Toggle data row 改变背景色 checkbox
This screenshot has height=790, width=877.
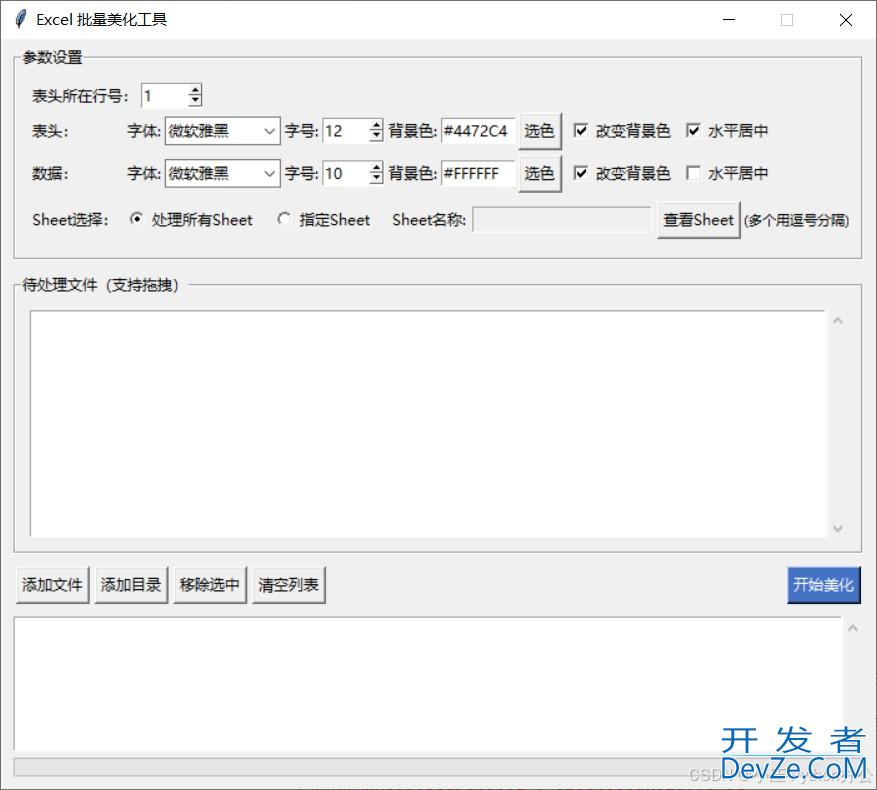point(581,173)
